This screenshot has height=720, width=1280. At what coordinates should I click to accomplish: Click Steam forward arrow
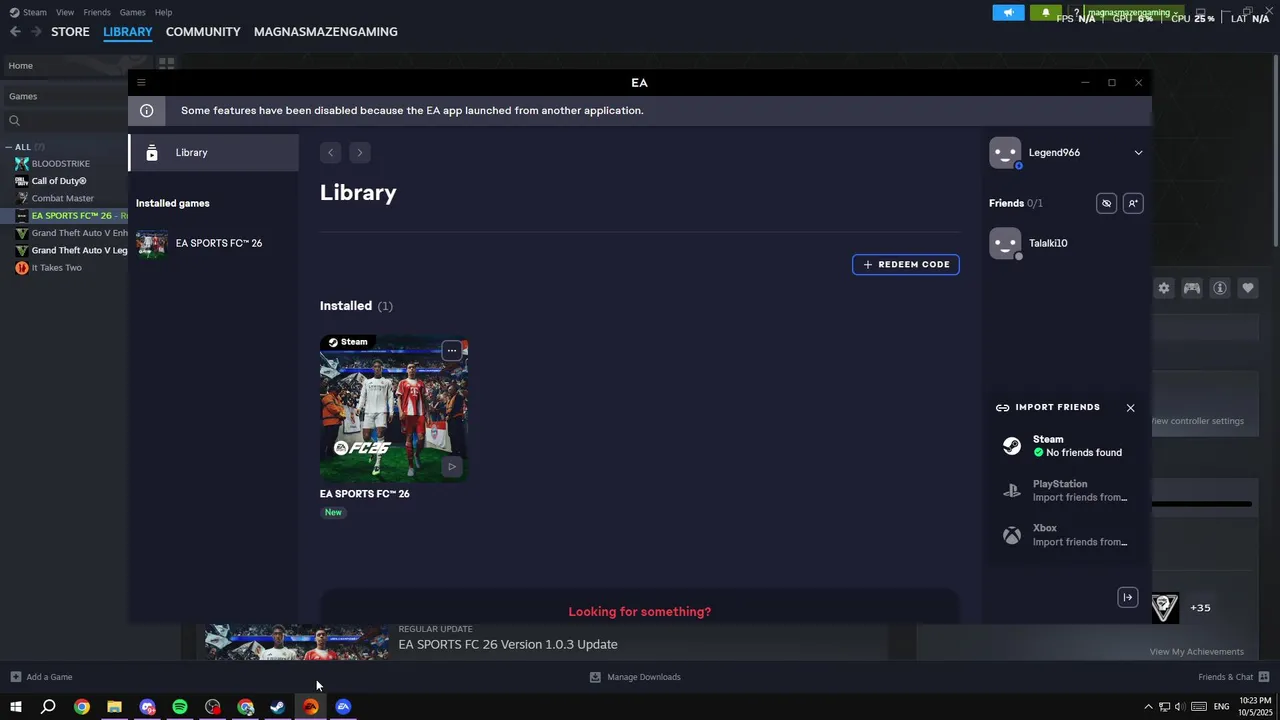click(36, 32)
